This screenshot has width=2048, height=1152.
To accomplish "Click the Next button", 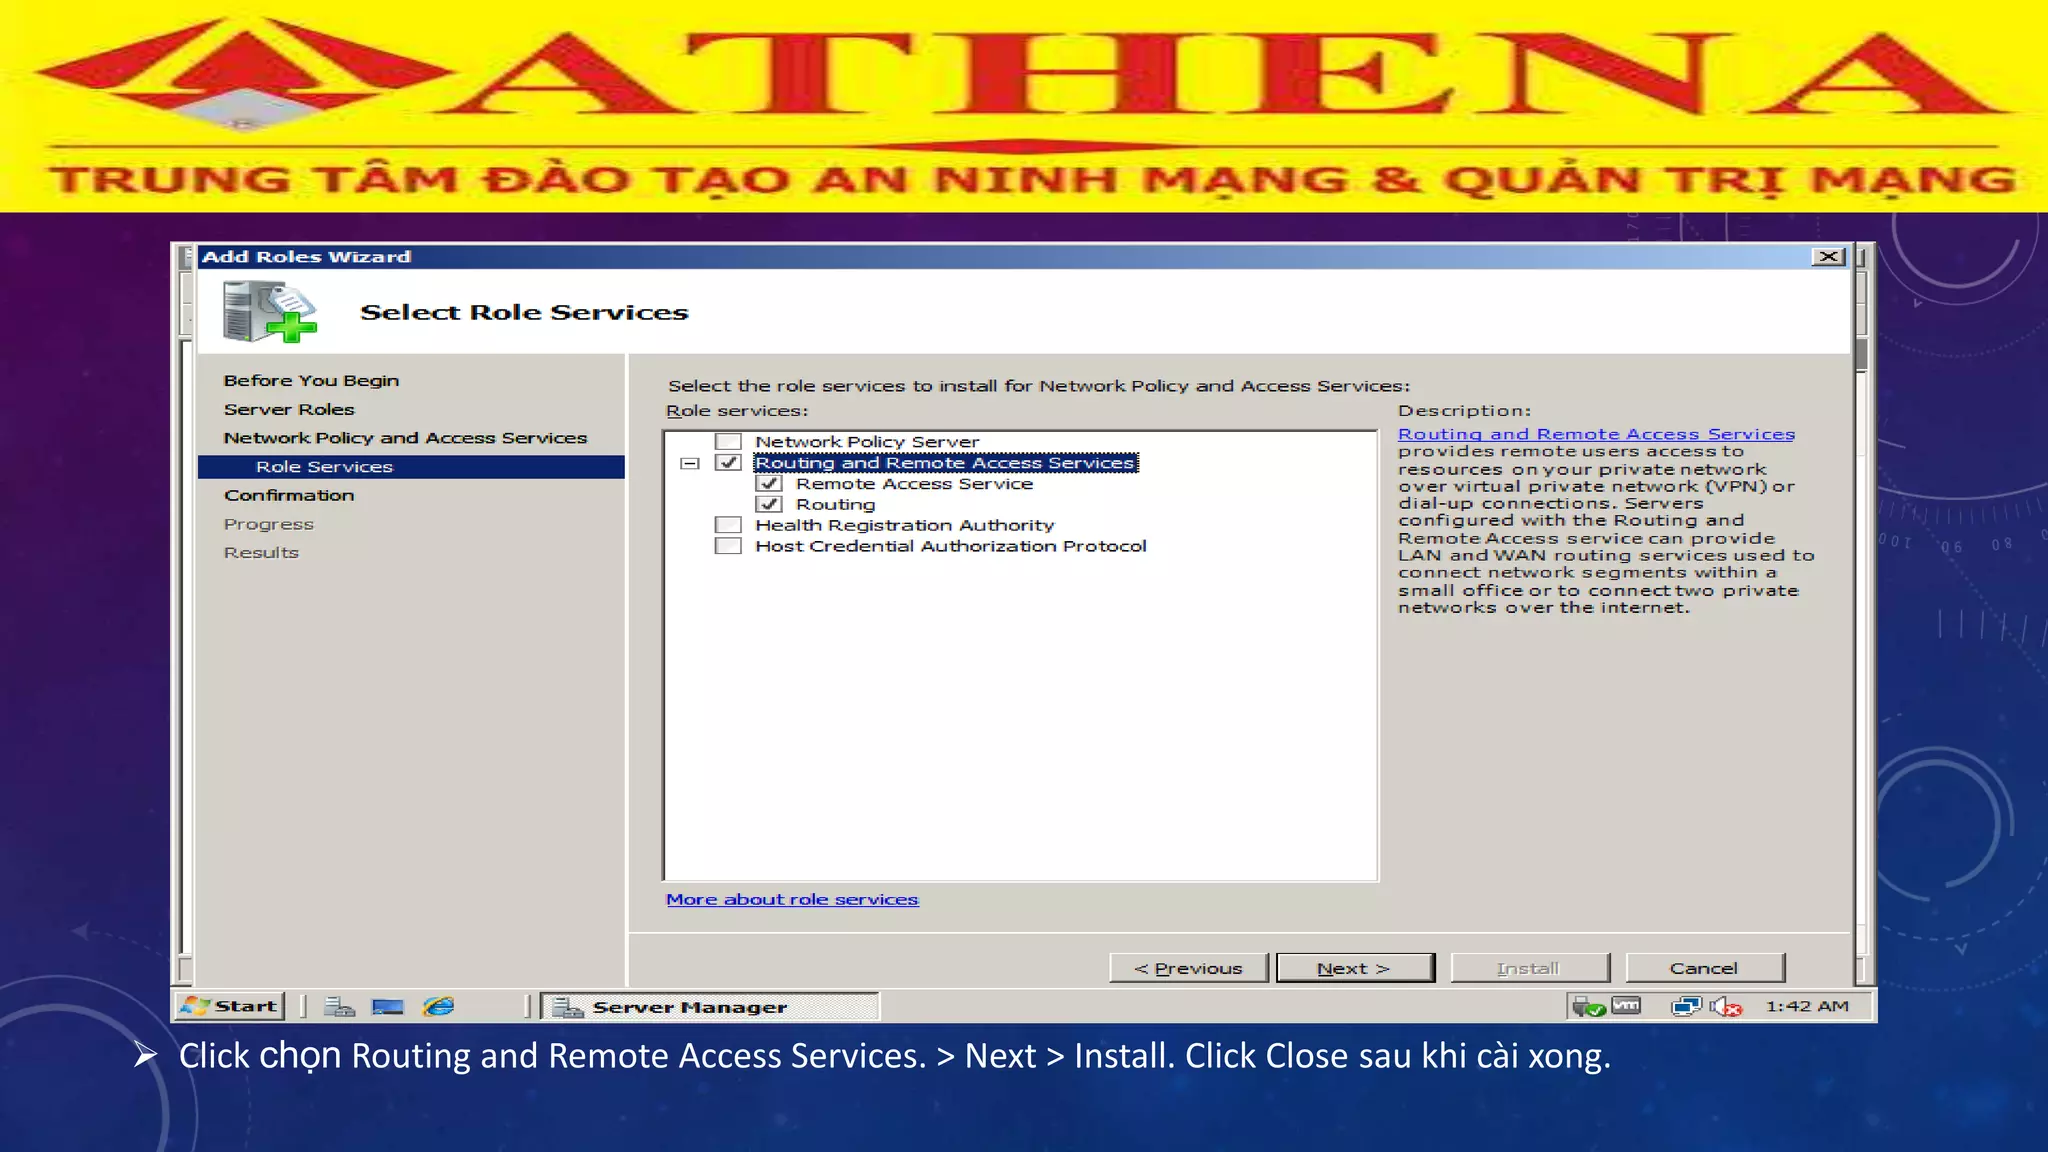I will coord(1355,968).
